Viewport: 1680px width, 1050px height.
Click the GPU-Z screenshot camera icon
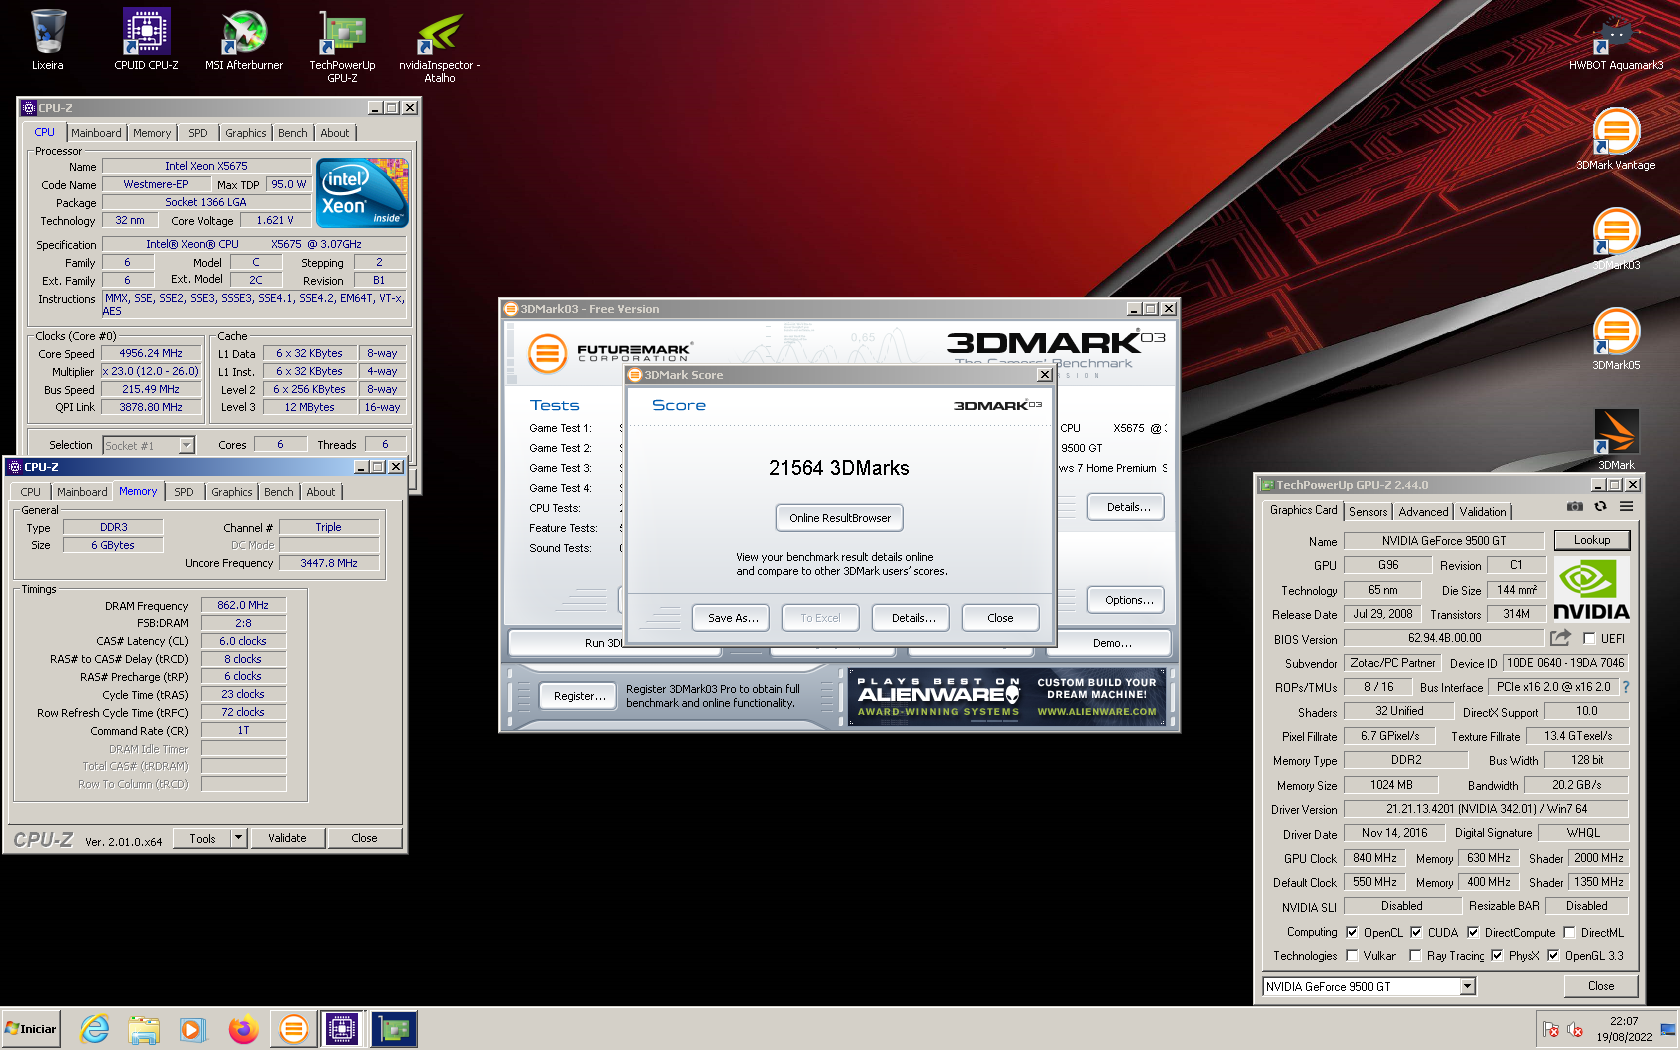click(1574, 507)
